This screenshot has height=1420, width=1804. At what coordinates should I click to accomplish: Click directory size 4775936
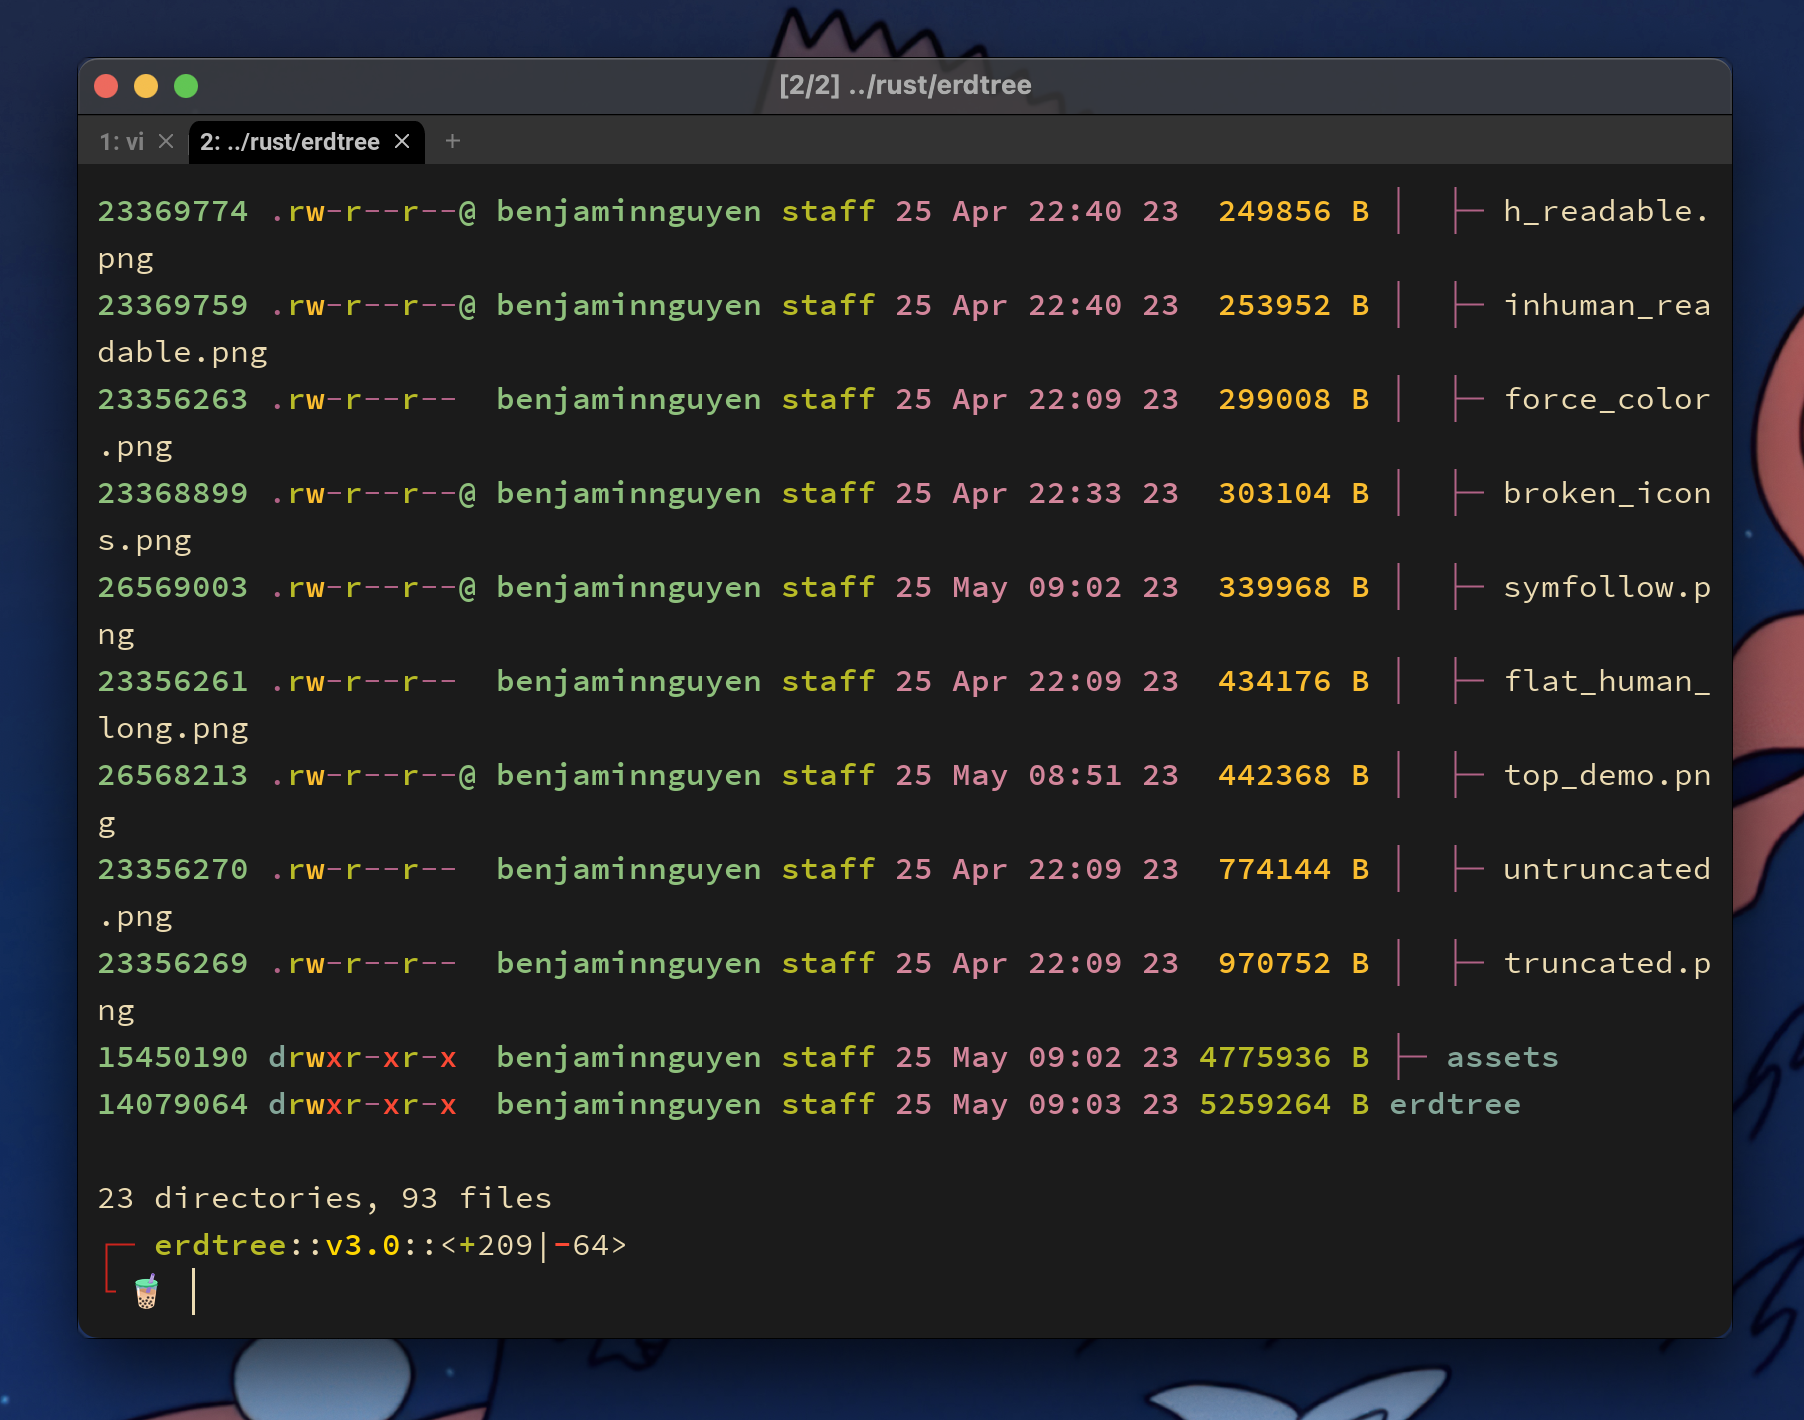click(1265, 1057)
